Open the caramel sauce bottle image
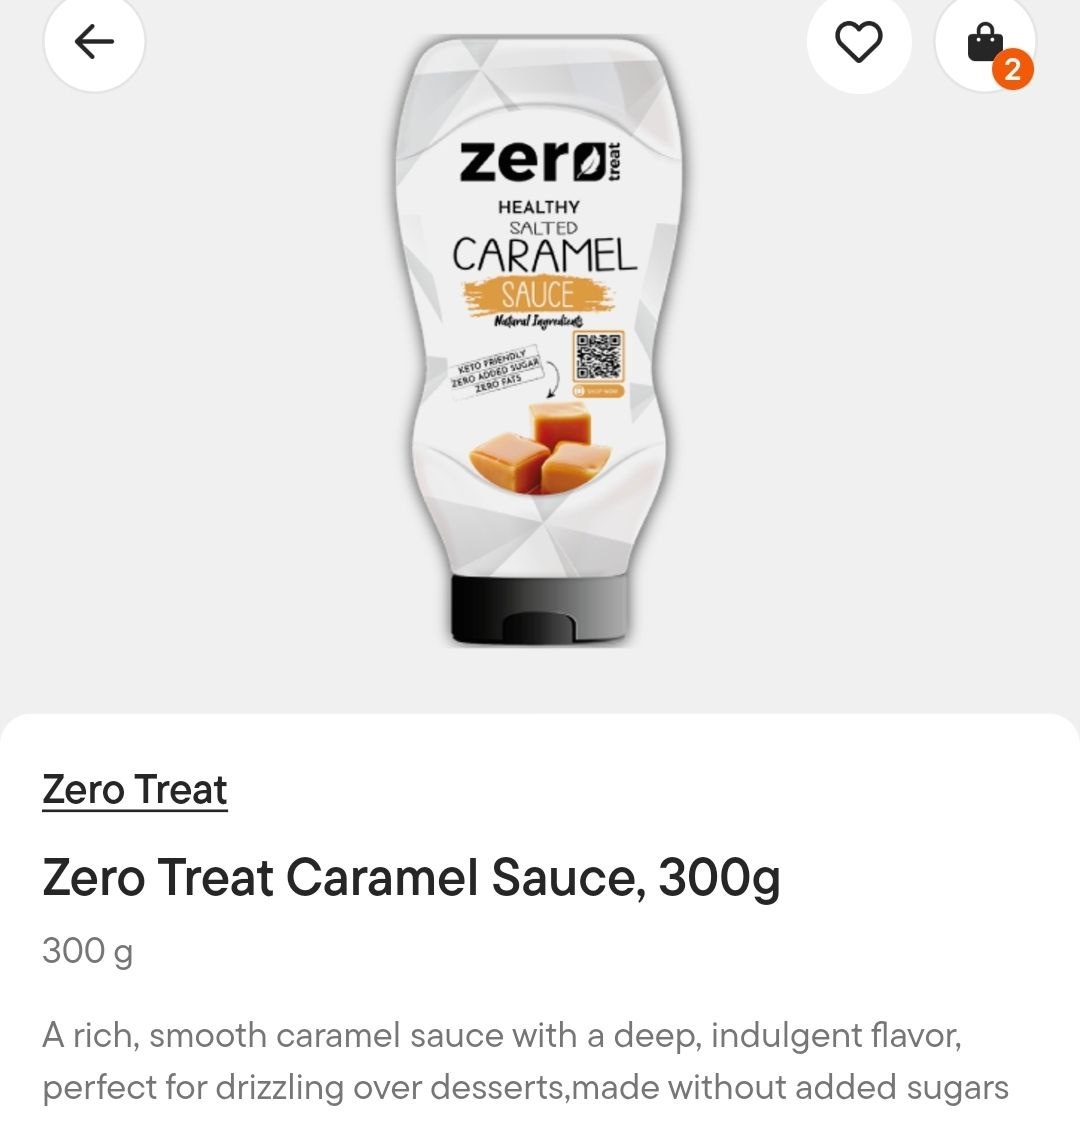This screenshot has height=1142, width=1080. [540, 341]
